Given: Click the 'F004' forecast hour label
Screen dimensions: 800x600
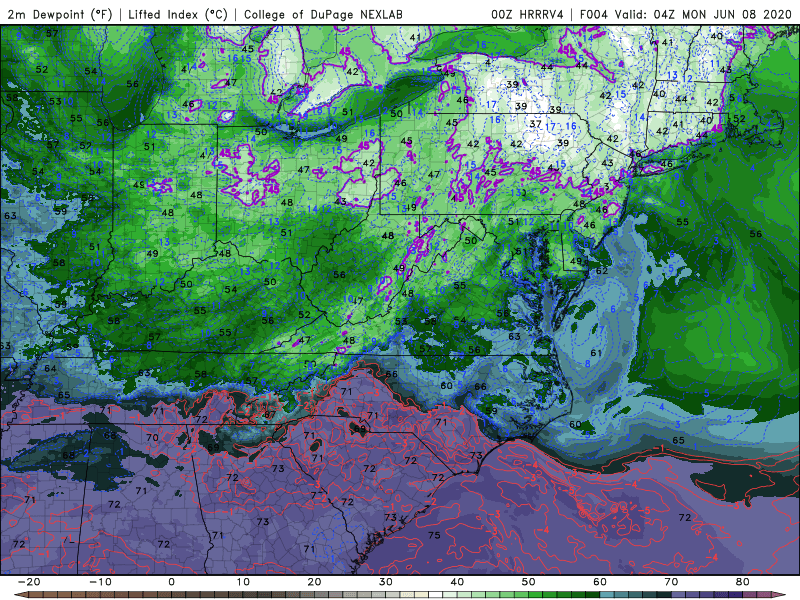Looking at the screenshot, I should point(594,14).
